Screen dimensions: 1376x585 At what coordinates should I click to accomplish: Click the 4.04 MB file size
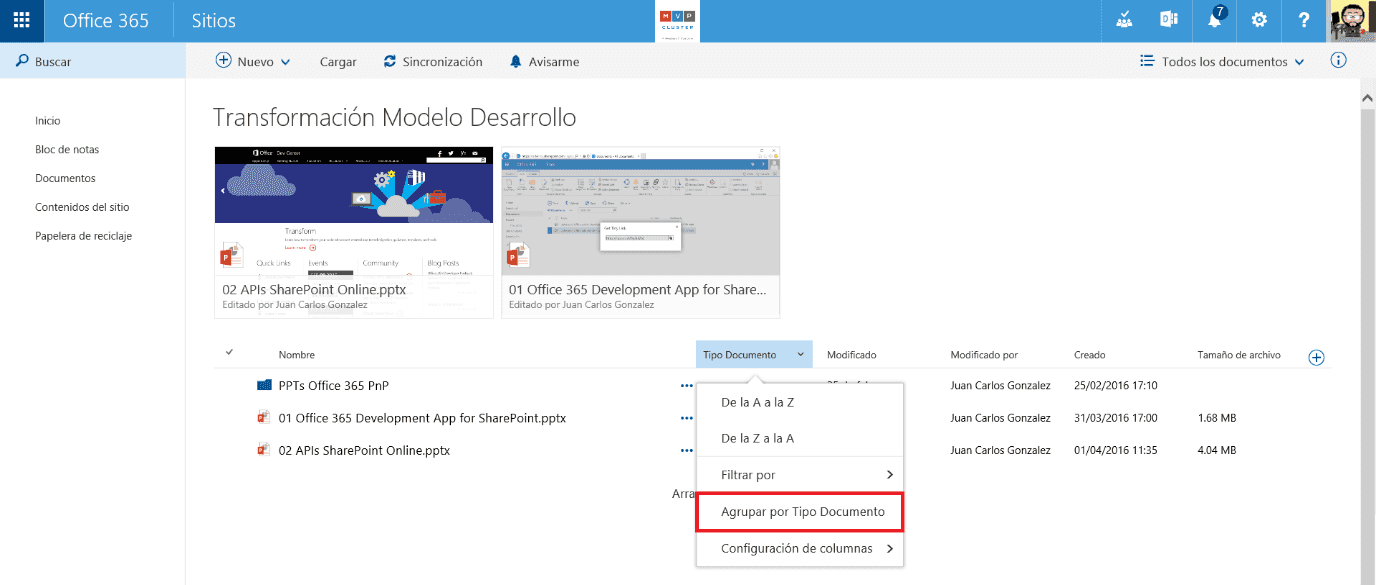point(1217,451)
